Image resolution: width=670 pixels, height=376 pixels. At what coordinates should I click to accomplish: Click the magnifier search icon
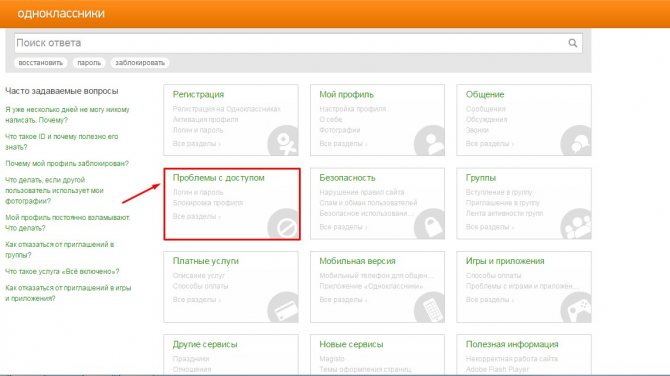tap(573, 43)
